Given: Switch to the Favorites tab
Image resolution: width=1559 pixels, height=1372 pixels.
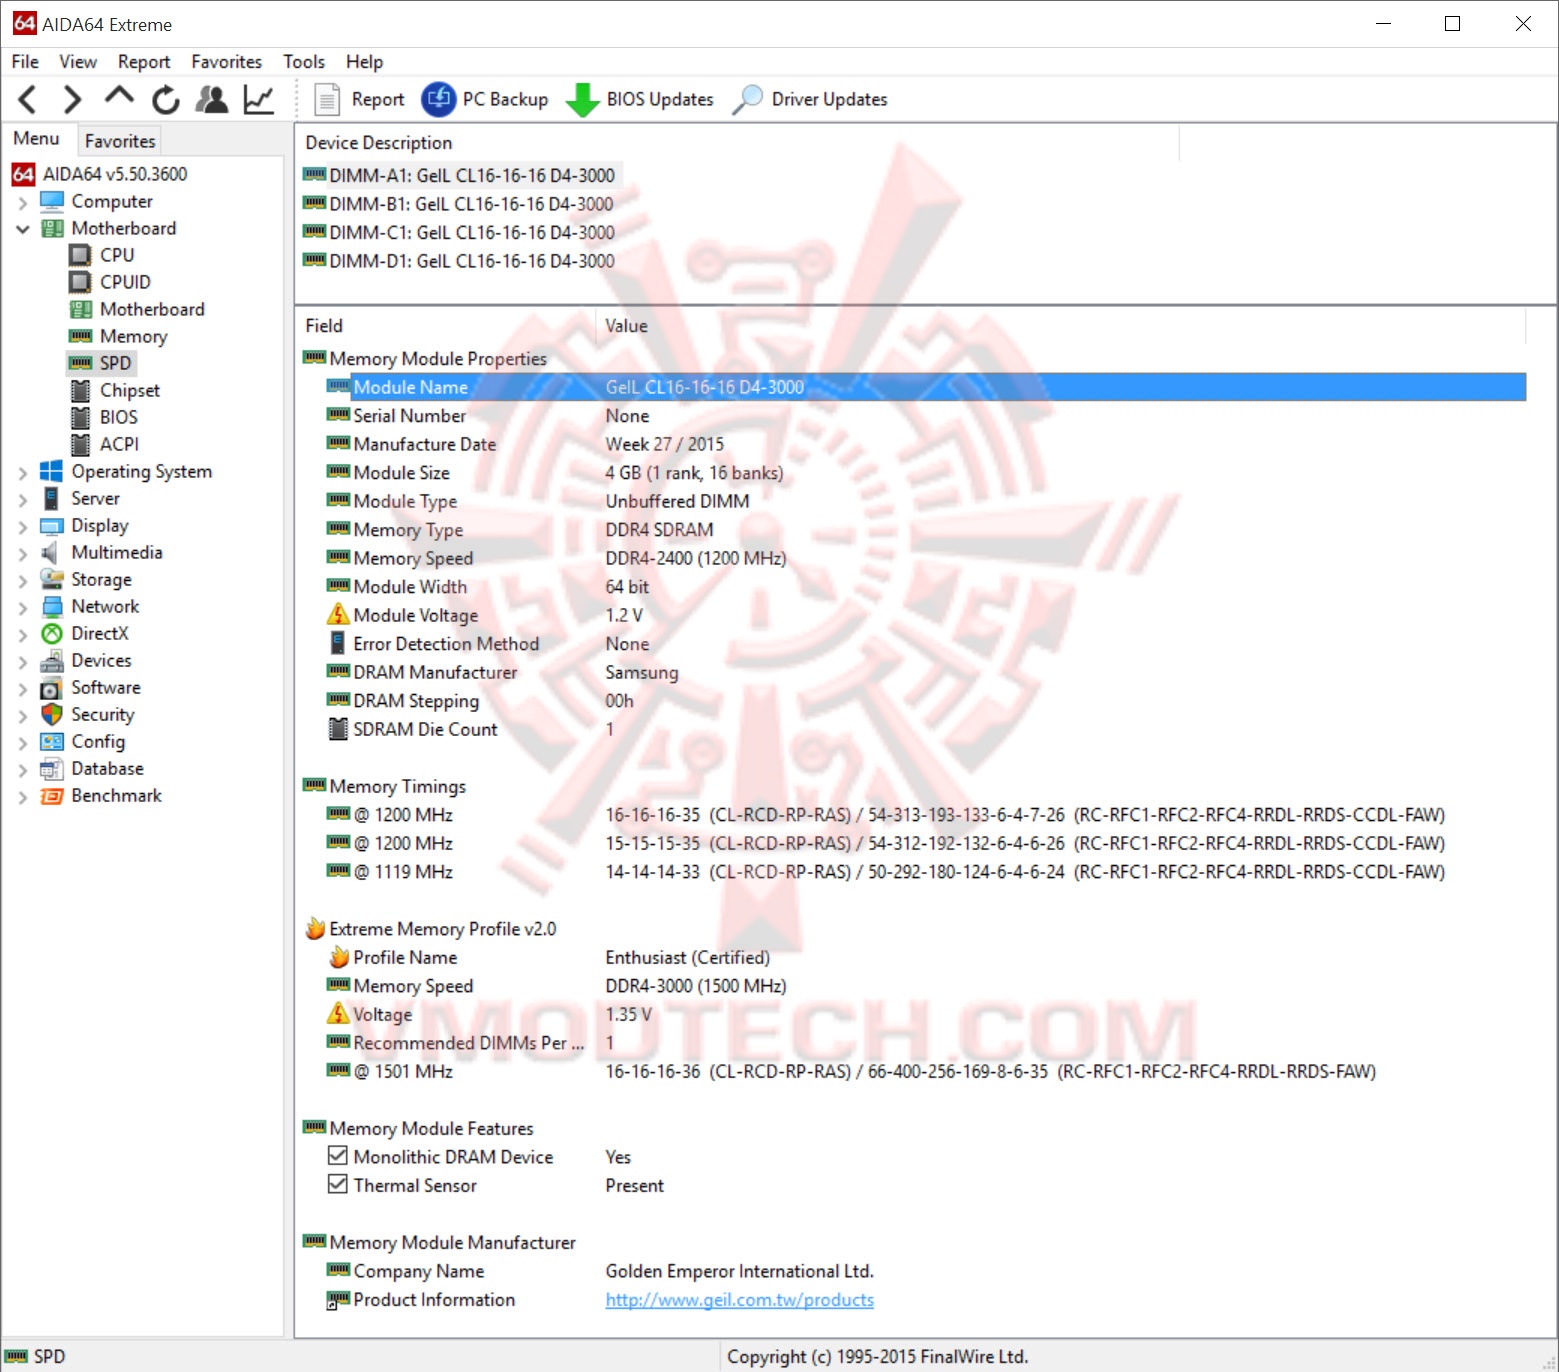Looking at the screenshot, I should click(x=120, y=141).
